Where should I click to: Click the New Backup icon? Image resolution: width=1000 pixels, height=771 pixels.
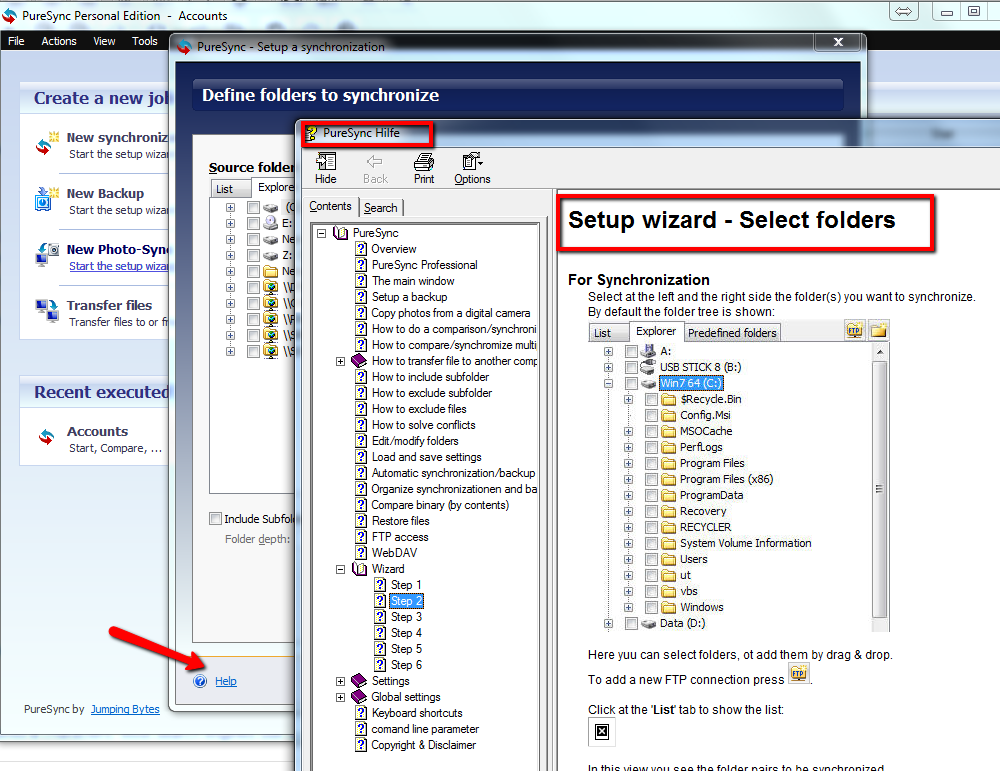point(47,199)
